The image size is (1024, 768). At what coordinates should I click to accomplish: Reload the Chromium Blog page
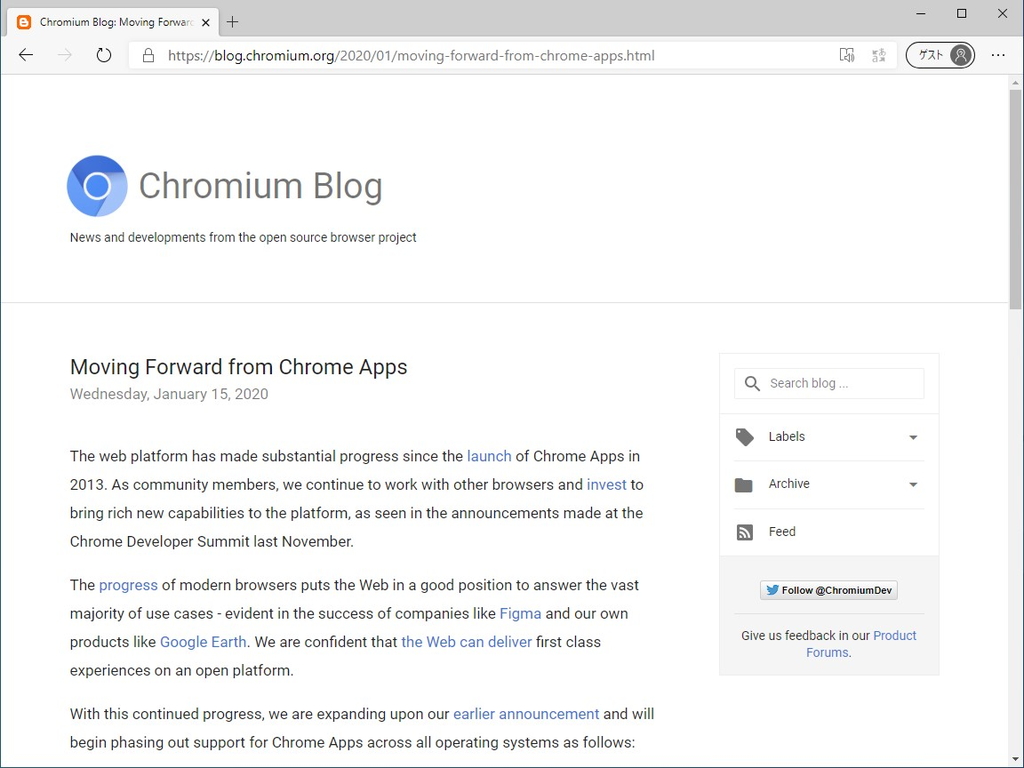[104, 55]
